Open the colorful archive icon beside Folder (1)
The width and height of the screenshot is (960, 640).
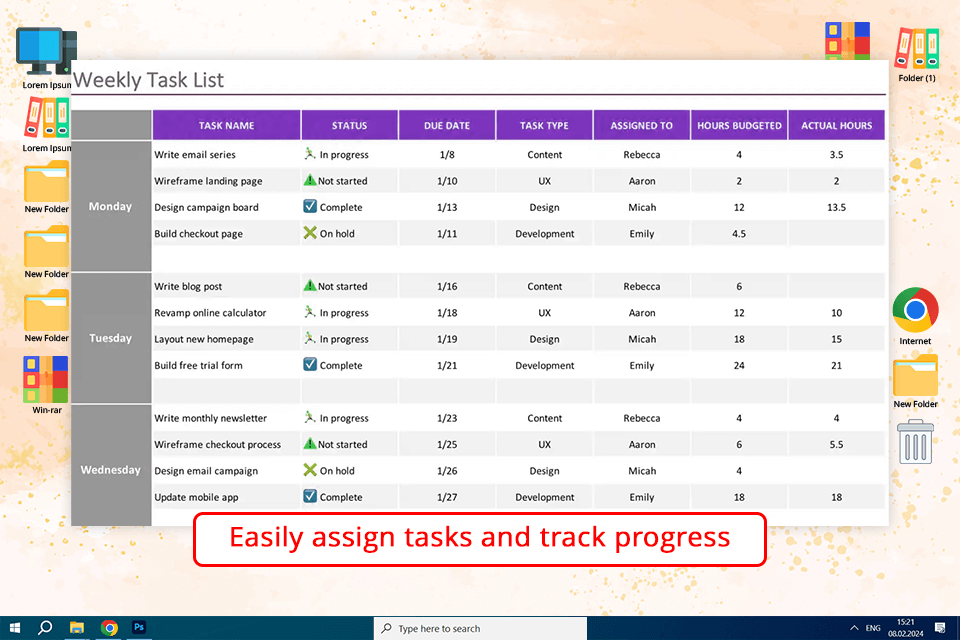[847, 40]
